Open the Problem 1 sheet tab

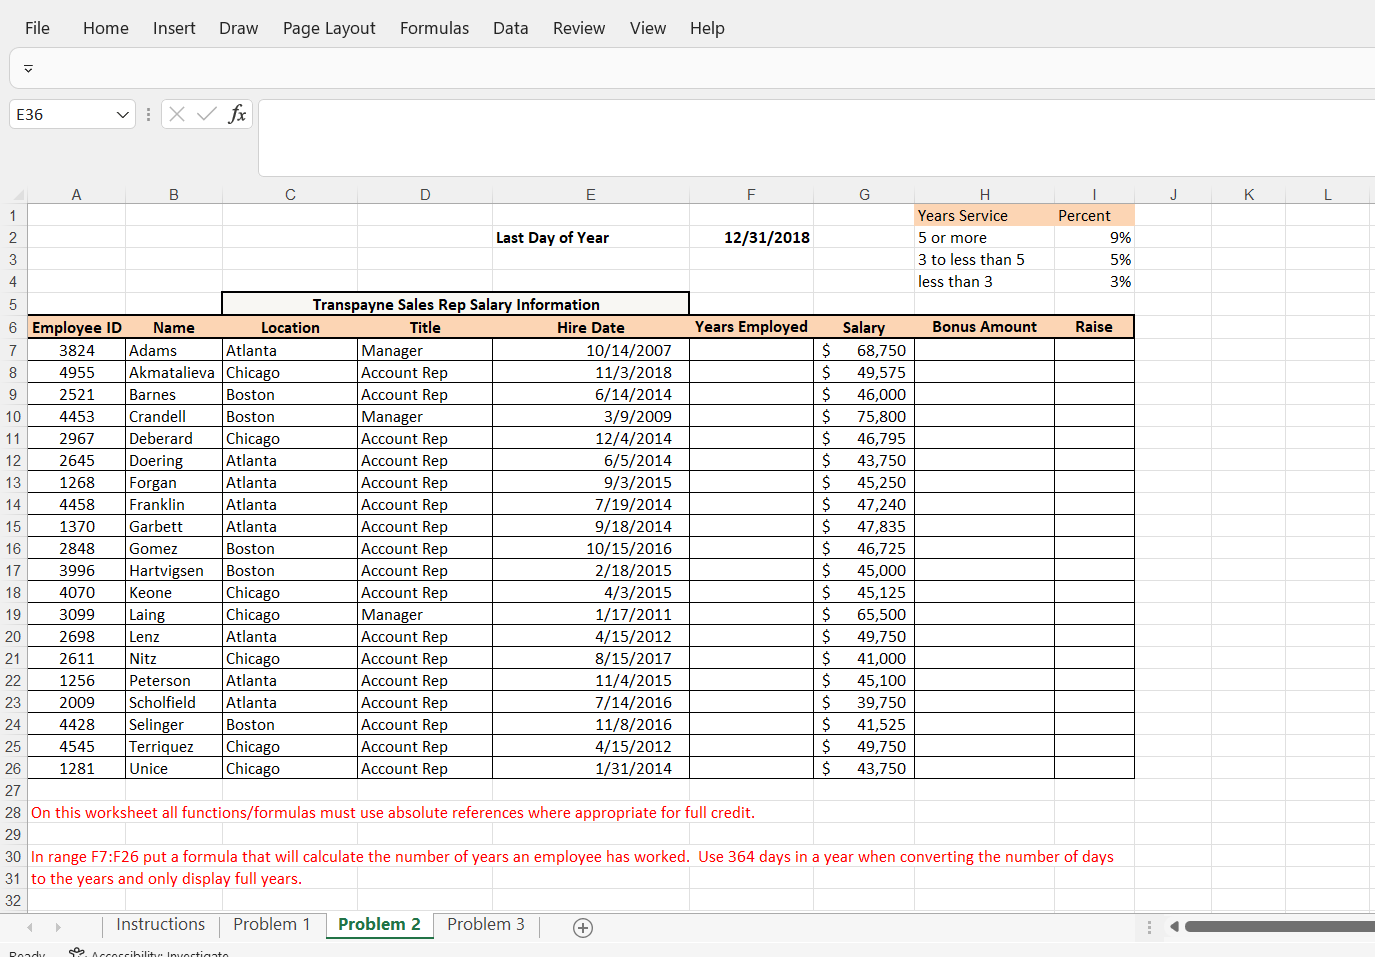[x=271, y=924]
